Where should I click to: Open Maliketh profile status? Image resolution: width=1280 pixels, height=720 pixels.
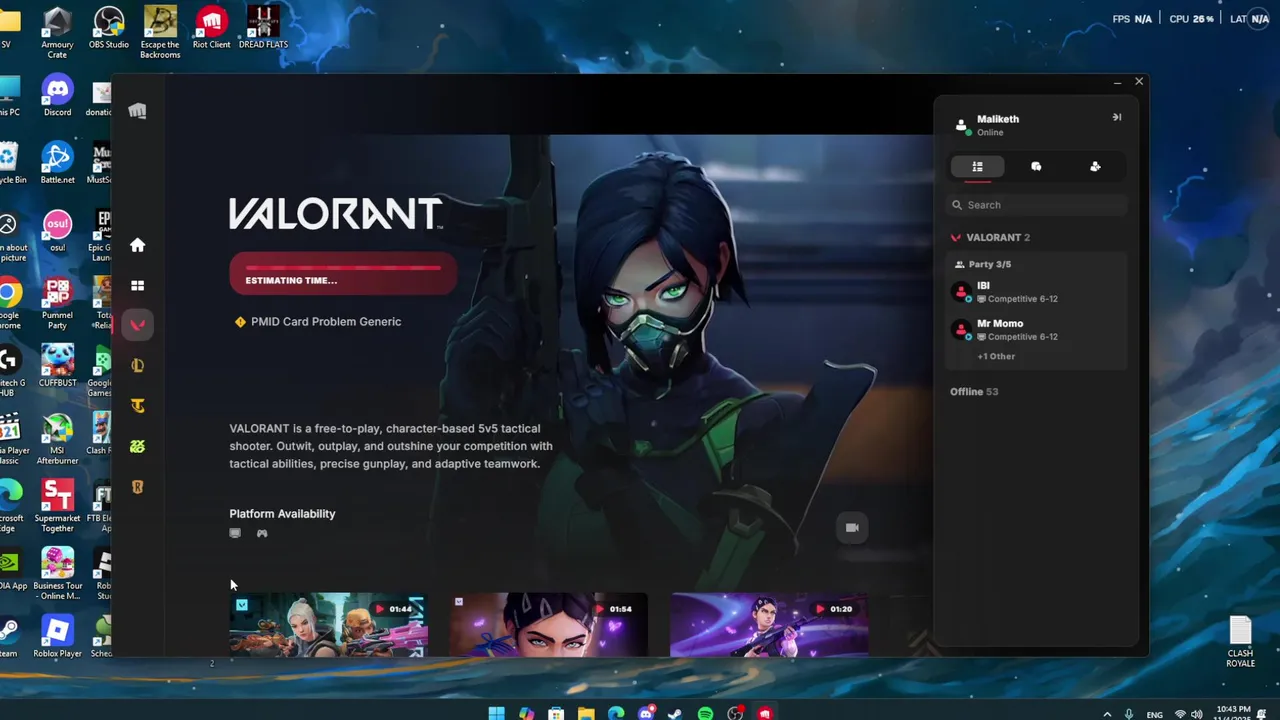[988, 125]
